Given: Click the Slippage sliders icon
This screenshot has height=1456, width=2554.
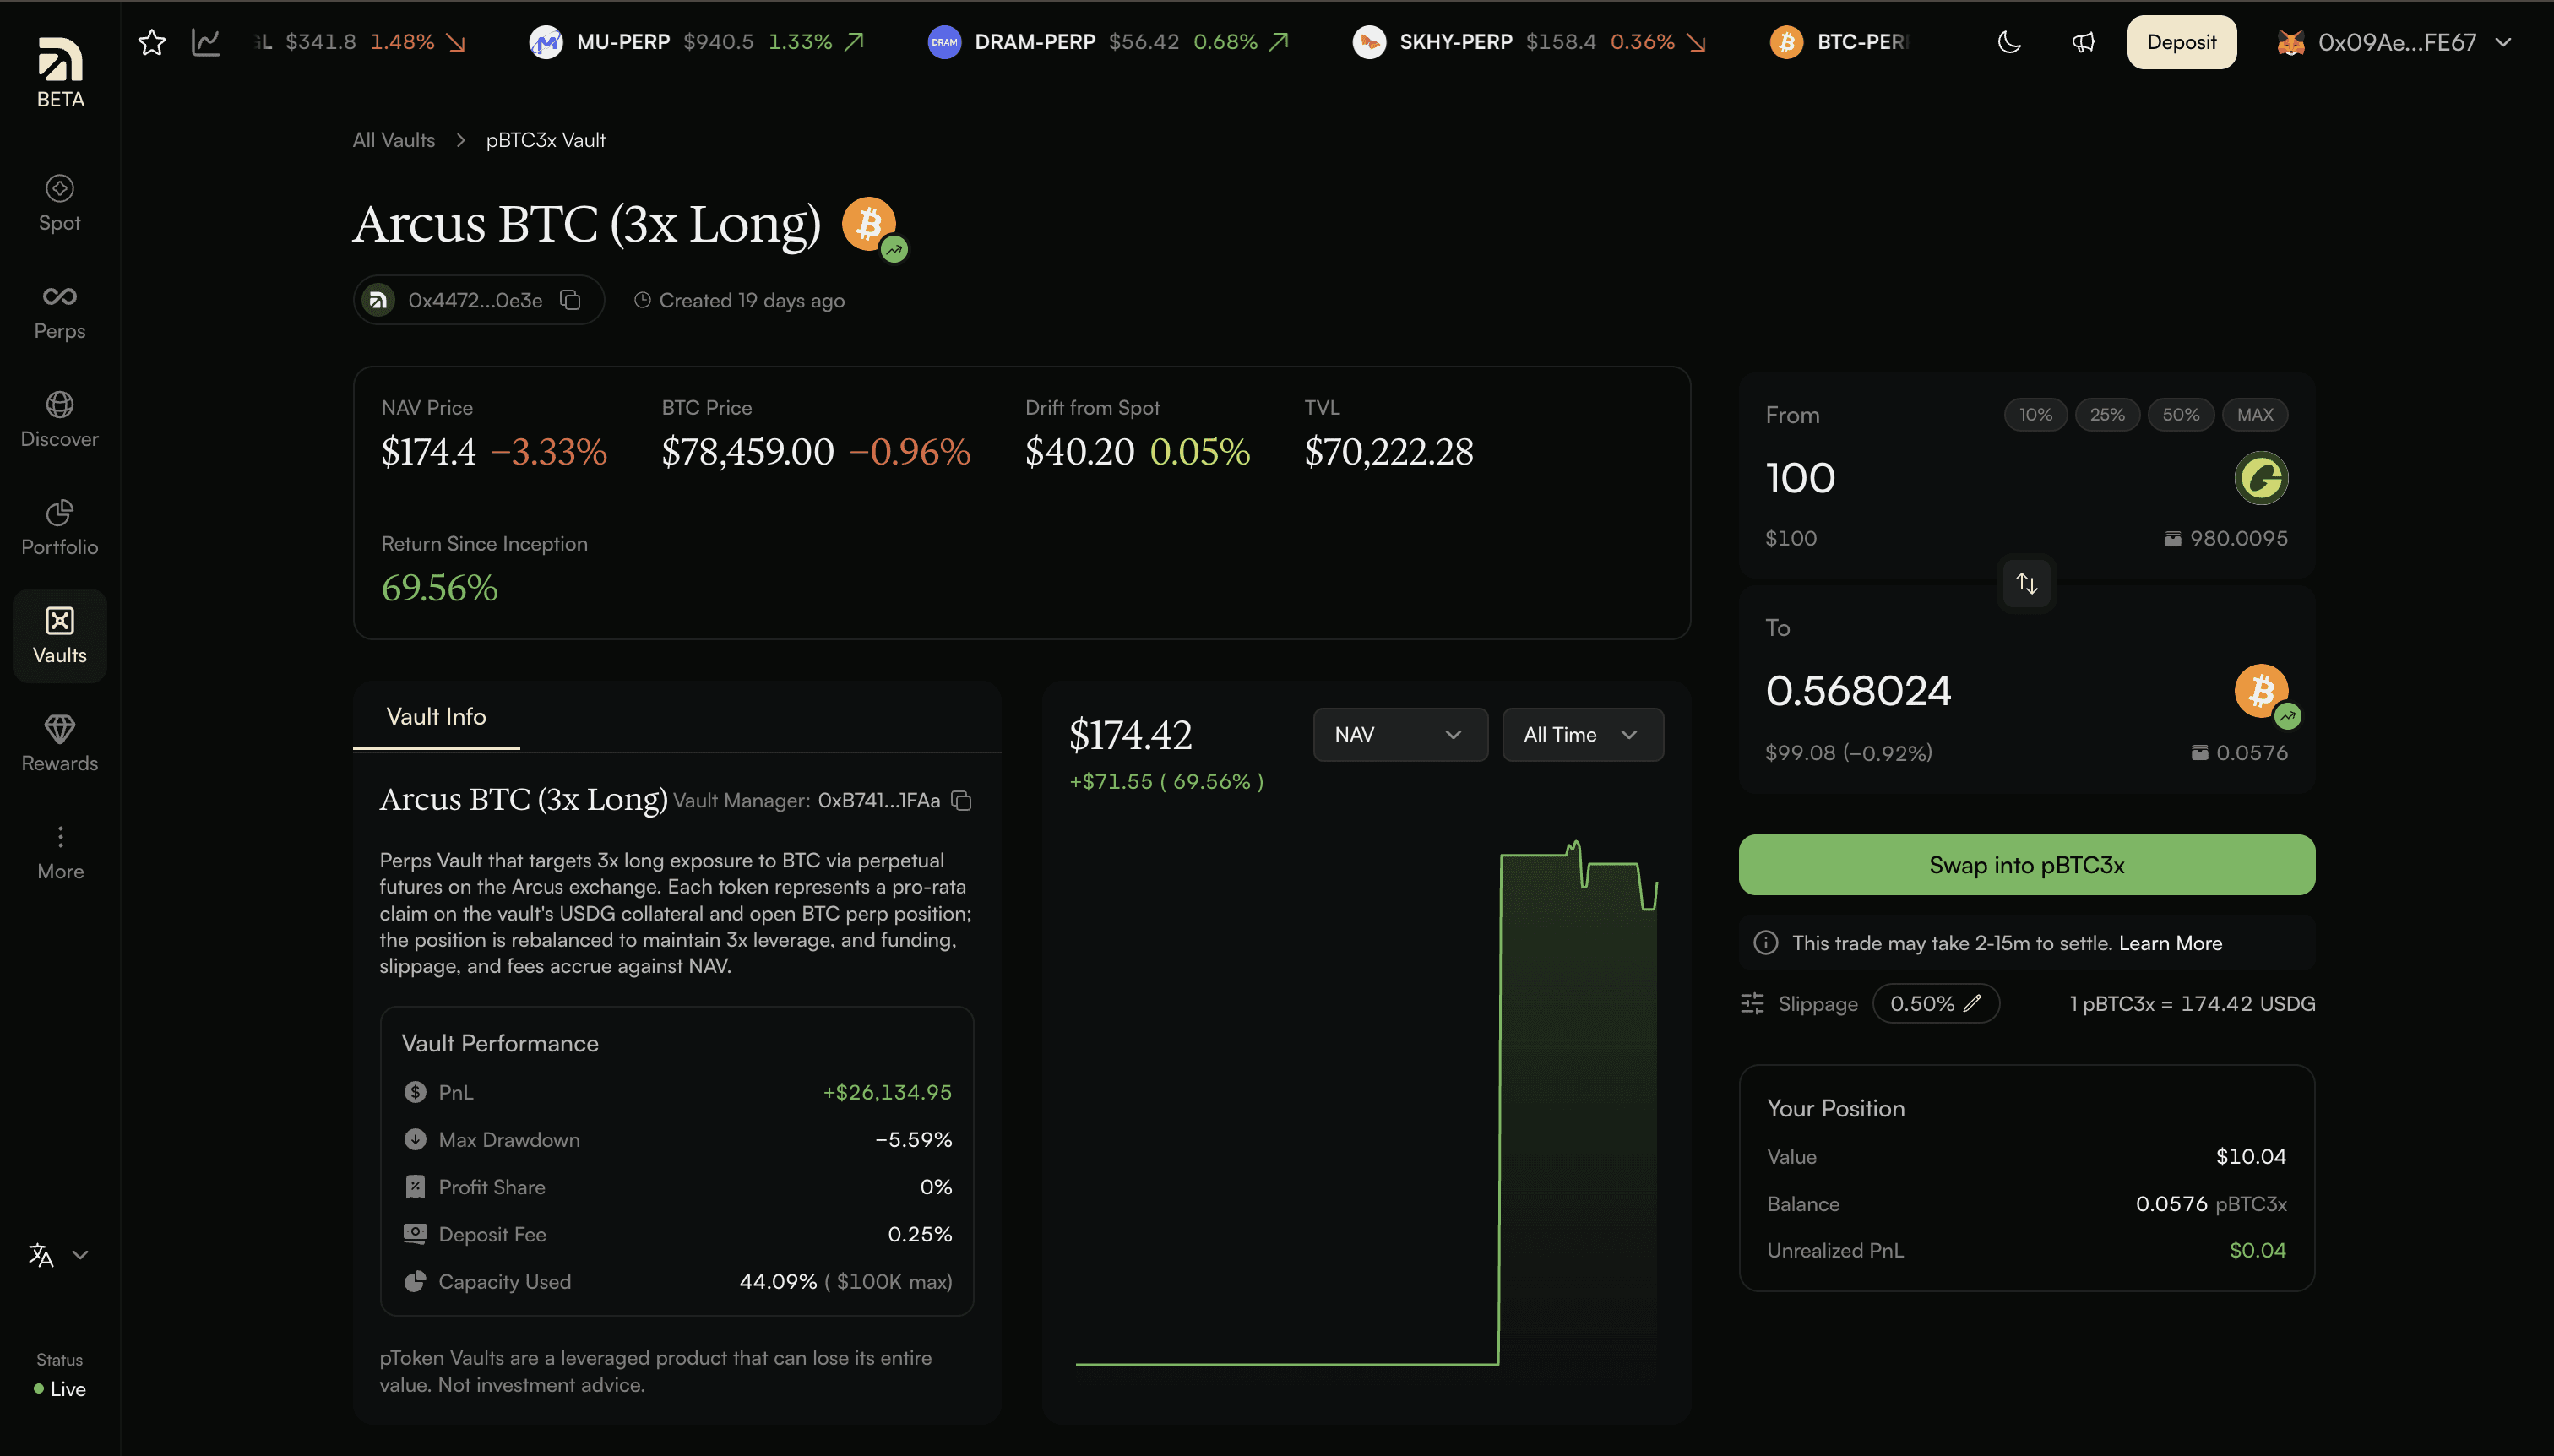Looking at the screenshot, I should tap(1752, 1003).
